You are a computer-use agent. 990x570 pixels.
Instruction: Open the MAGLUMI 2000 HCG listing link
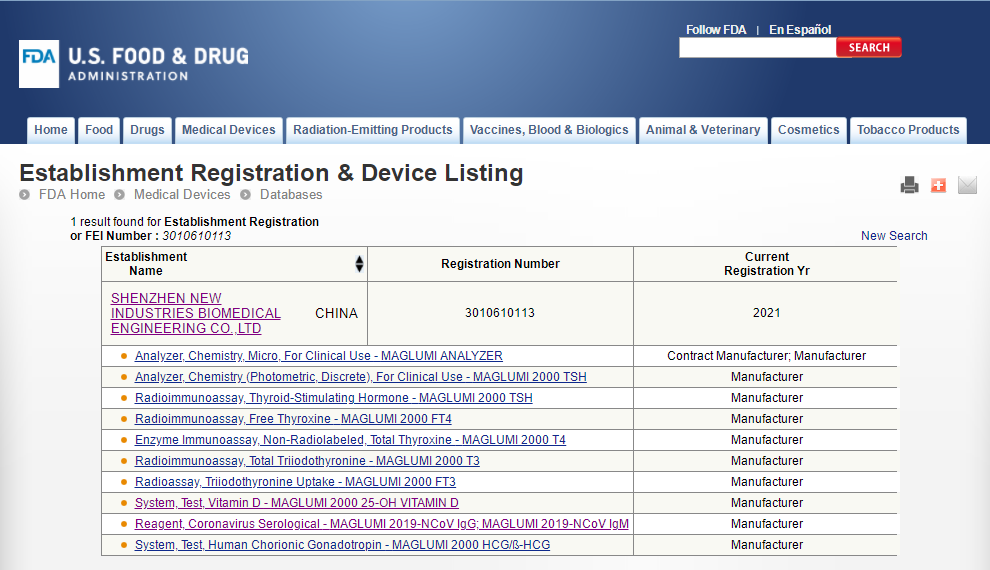point(342,545)
